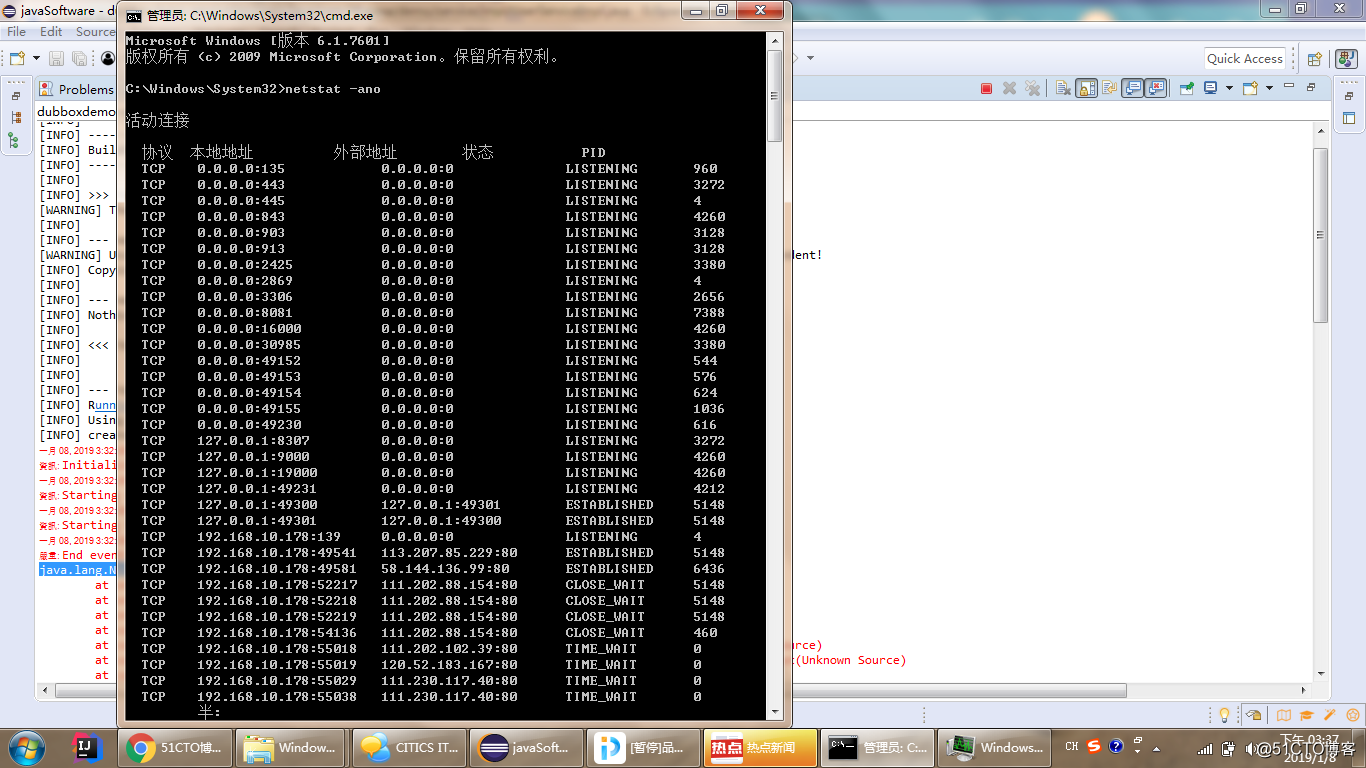Toggle Word Wrap in console toolbar
Screen dimensions: 1366x768
point(1109,88)
